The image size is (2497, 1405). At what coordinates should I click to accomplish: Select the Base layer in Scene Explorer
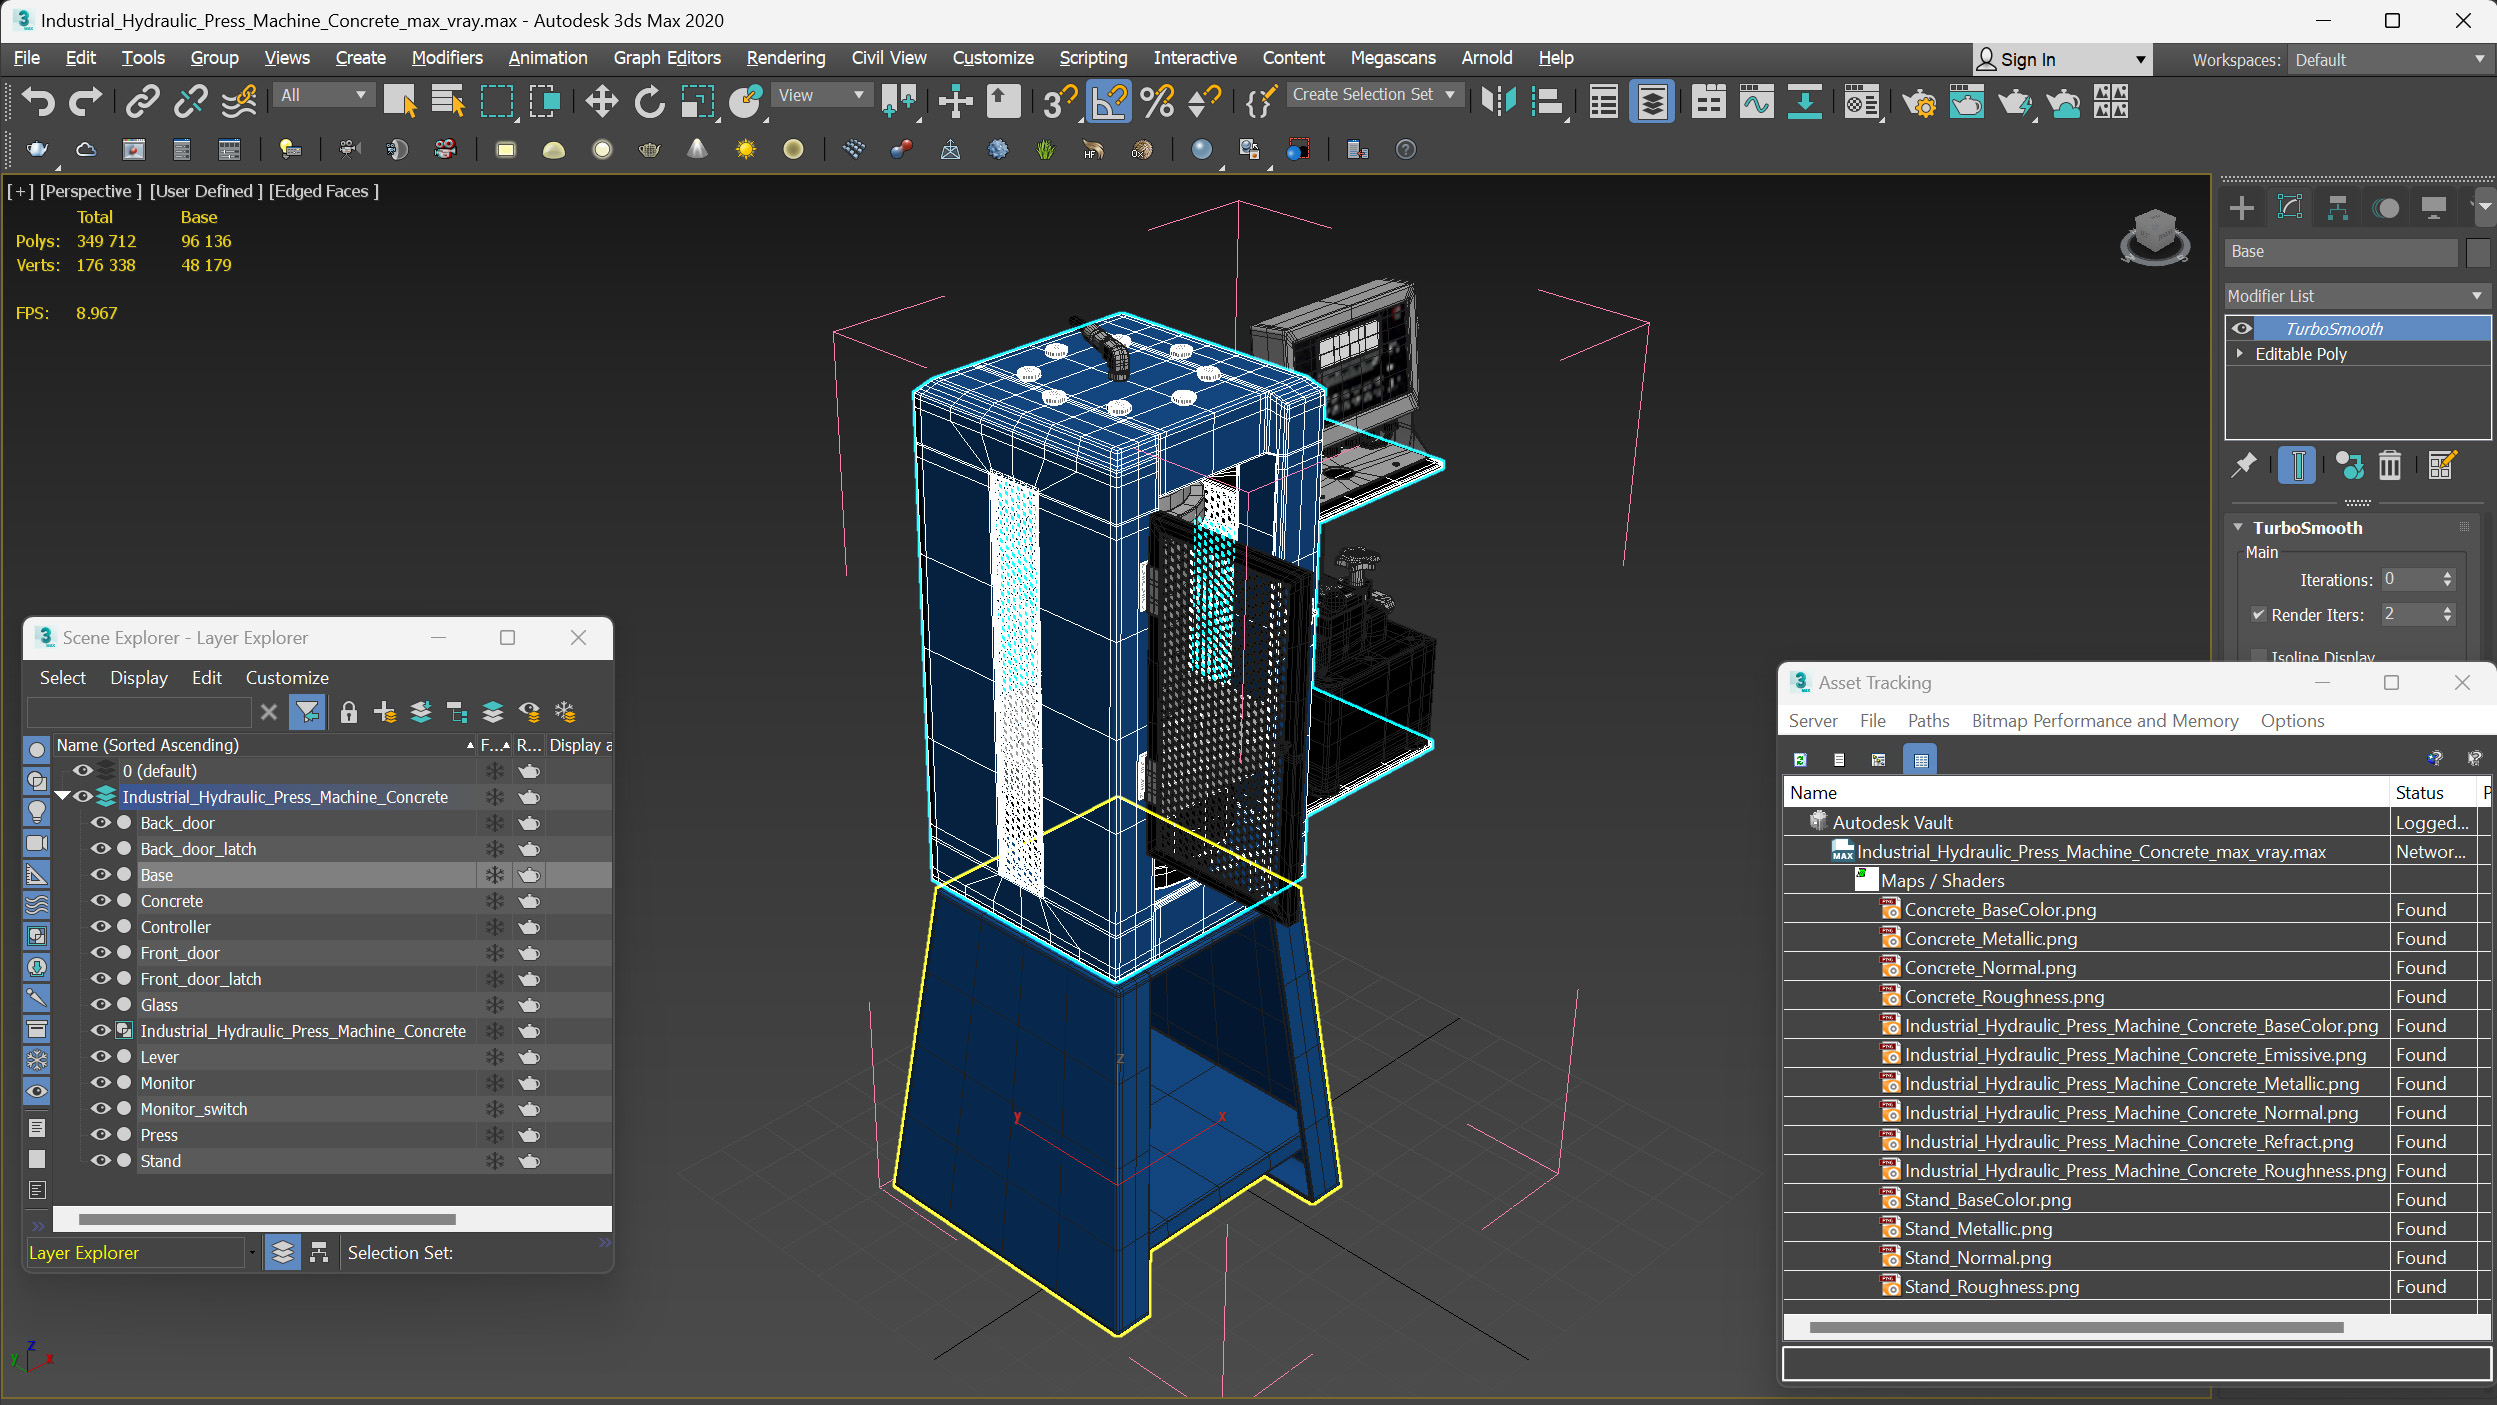coord(158,875)
